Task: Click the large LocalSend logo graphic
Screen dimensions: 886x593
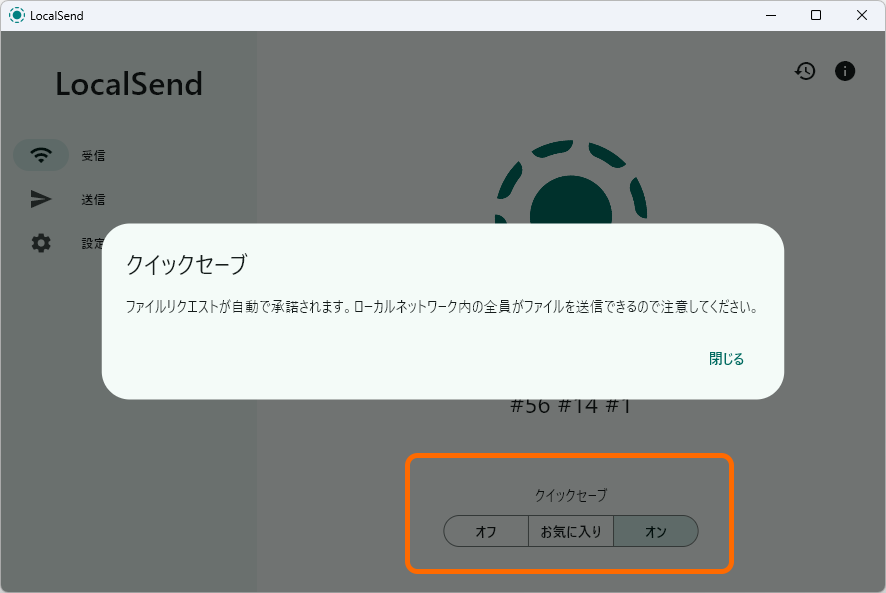Action: (x=571, y=182)
